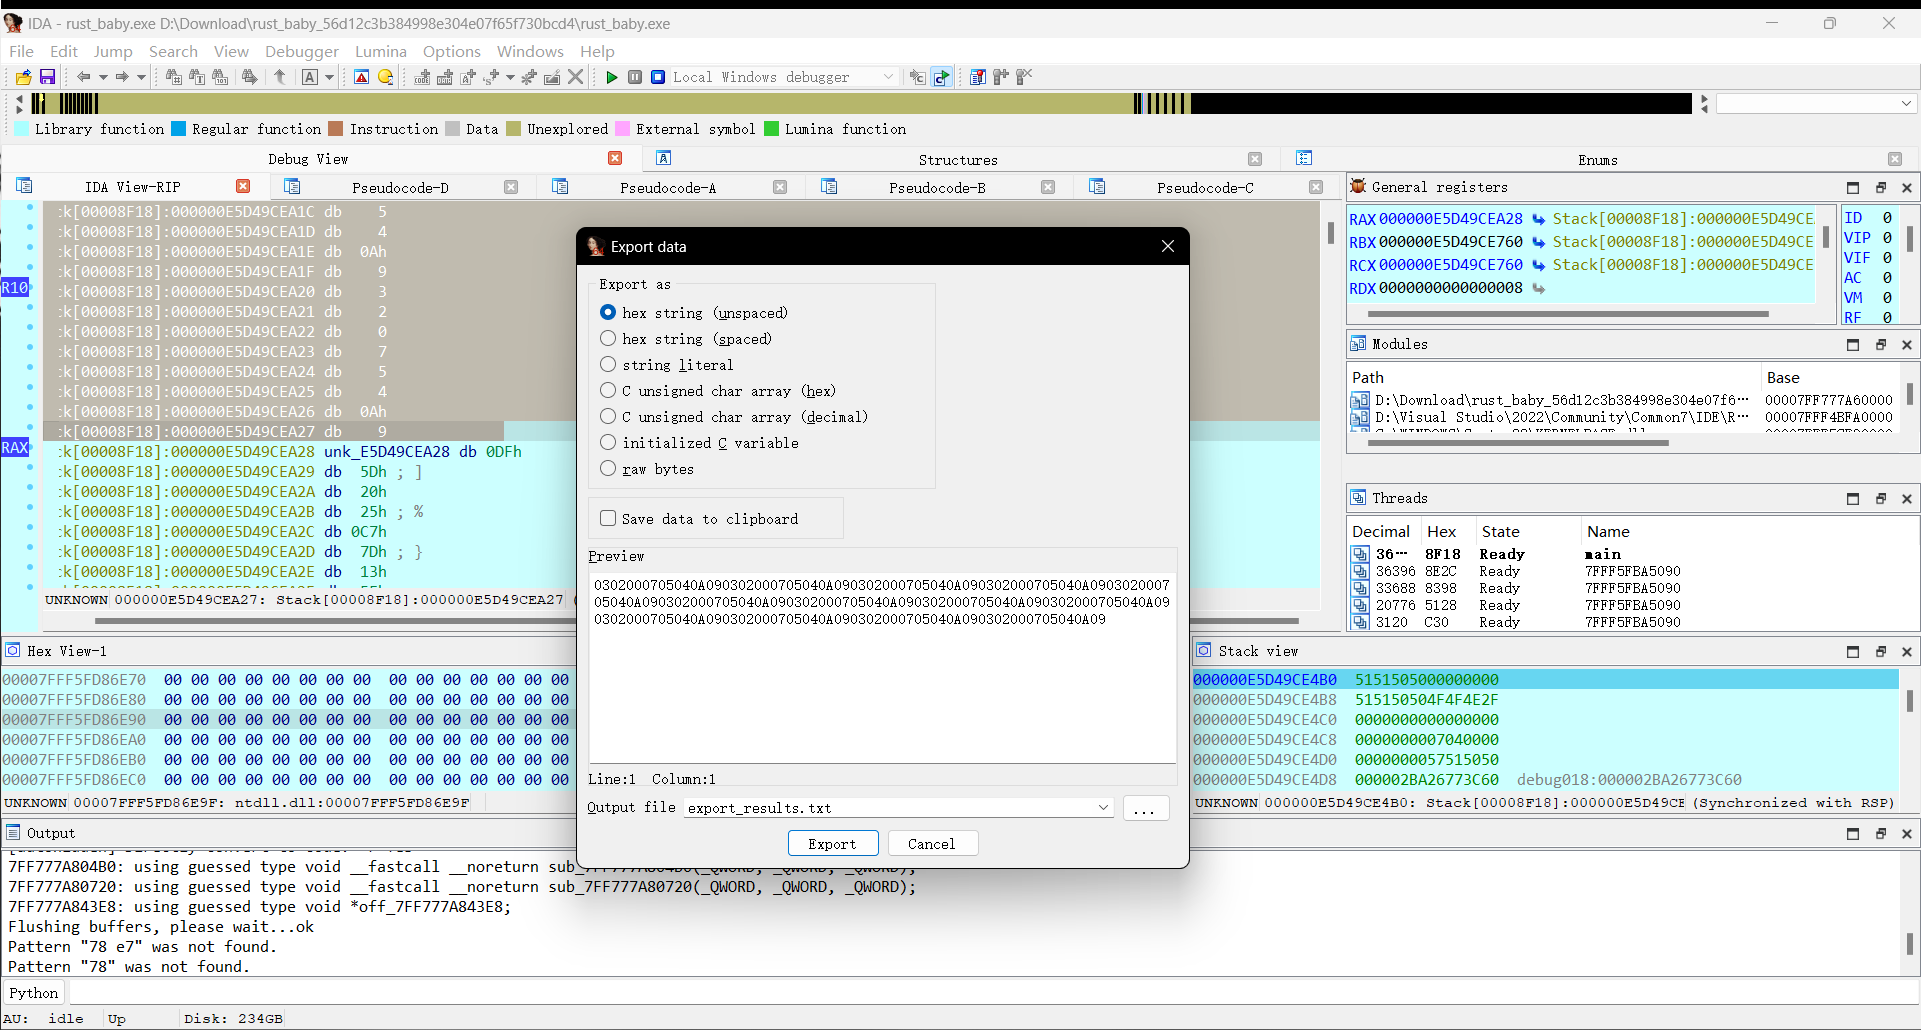
Task: Jump forward with the right arrow icon
Action: tap(122, 77)
